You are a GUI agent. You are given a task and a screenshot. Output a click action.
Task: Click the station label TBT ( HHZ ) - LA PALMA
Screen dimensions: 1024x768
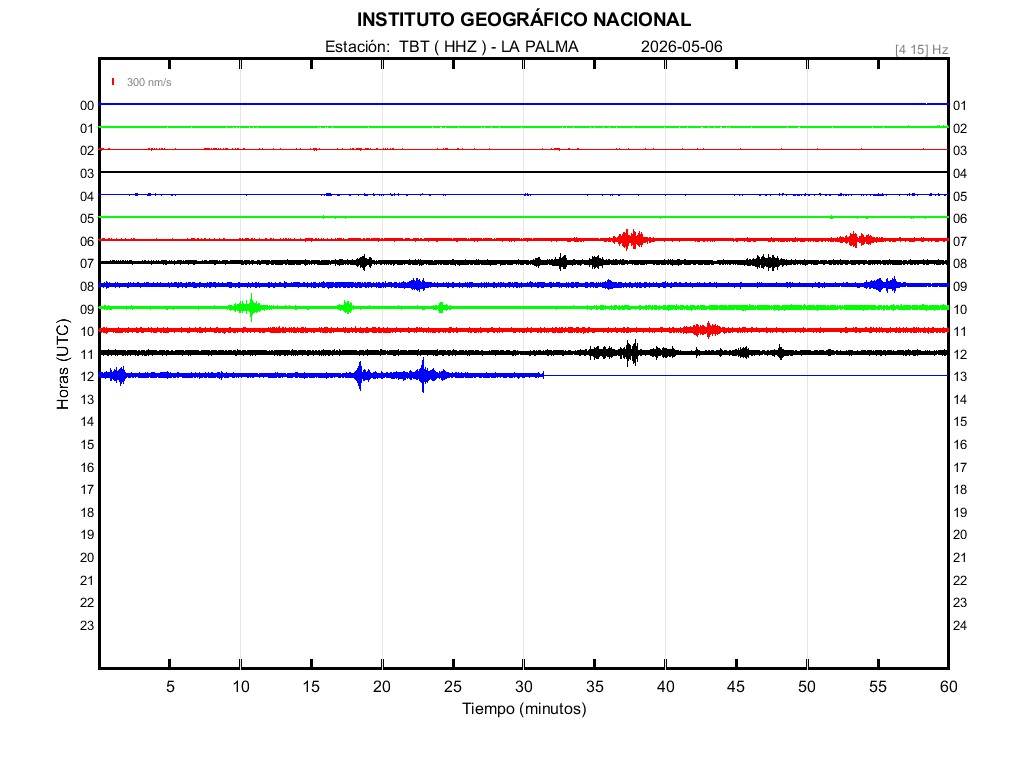pos(488,46)
